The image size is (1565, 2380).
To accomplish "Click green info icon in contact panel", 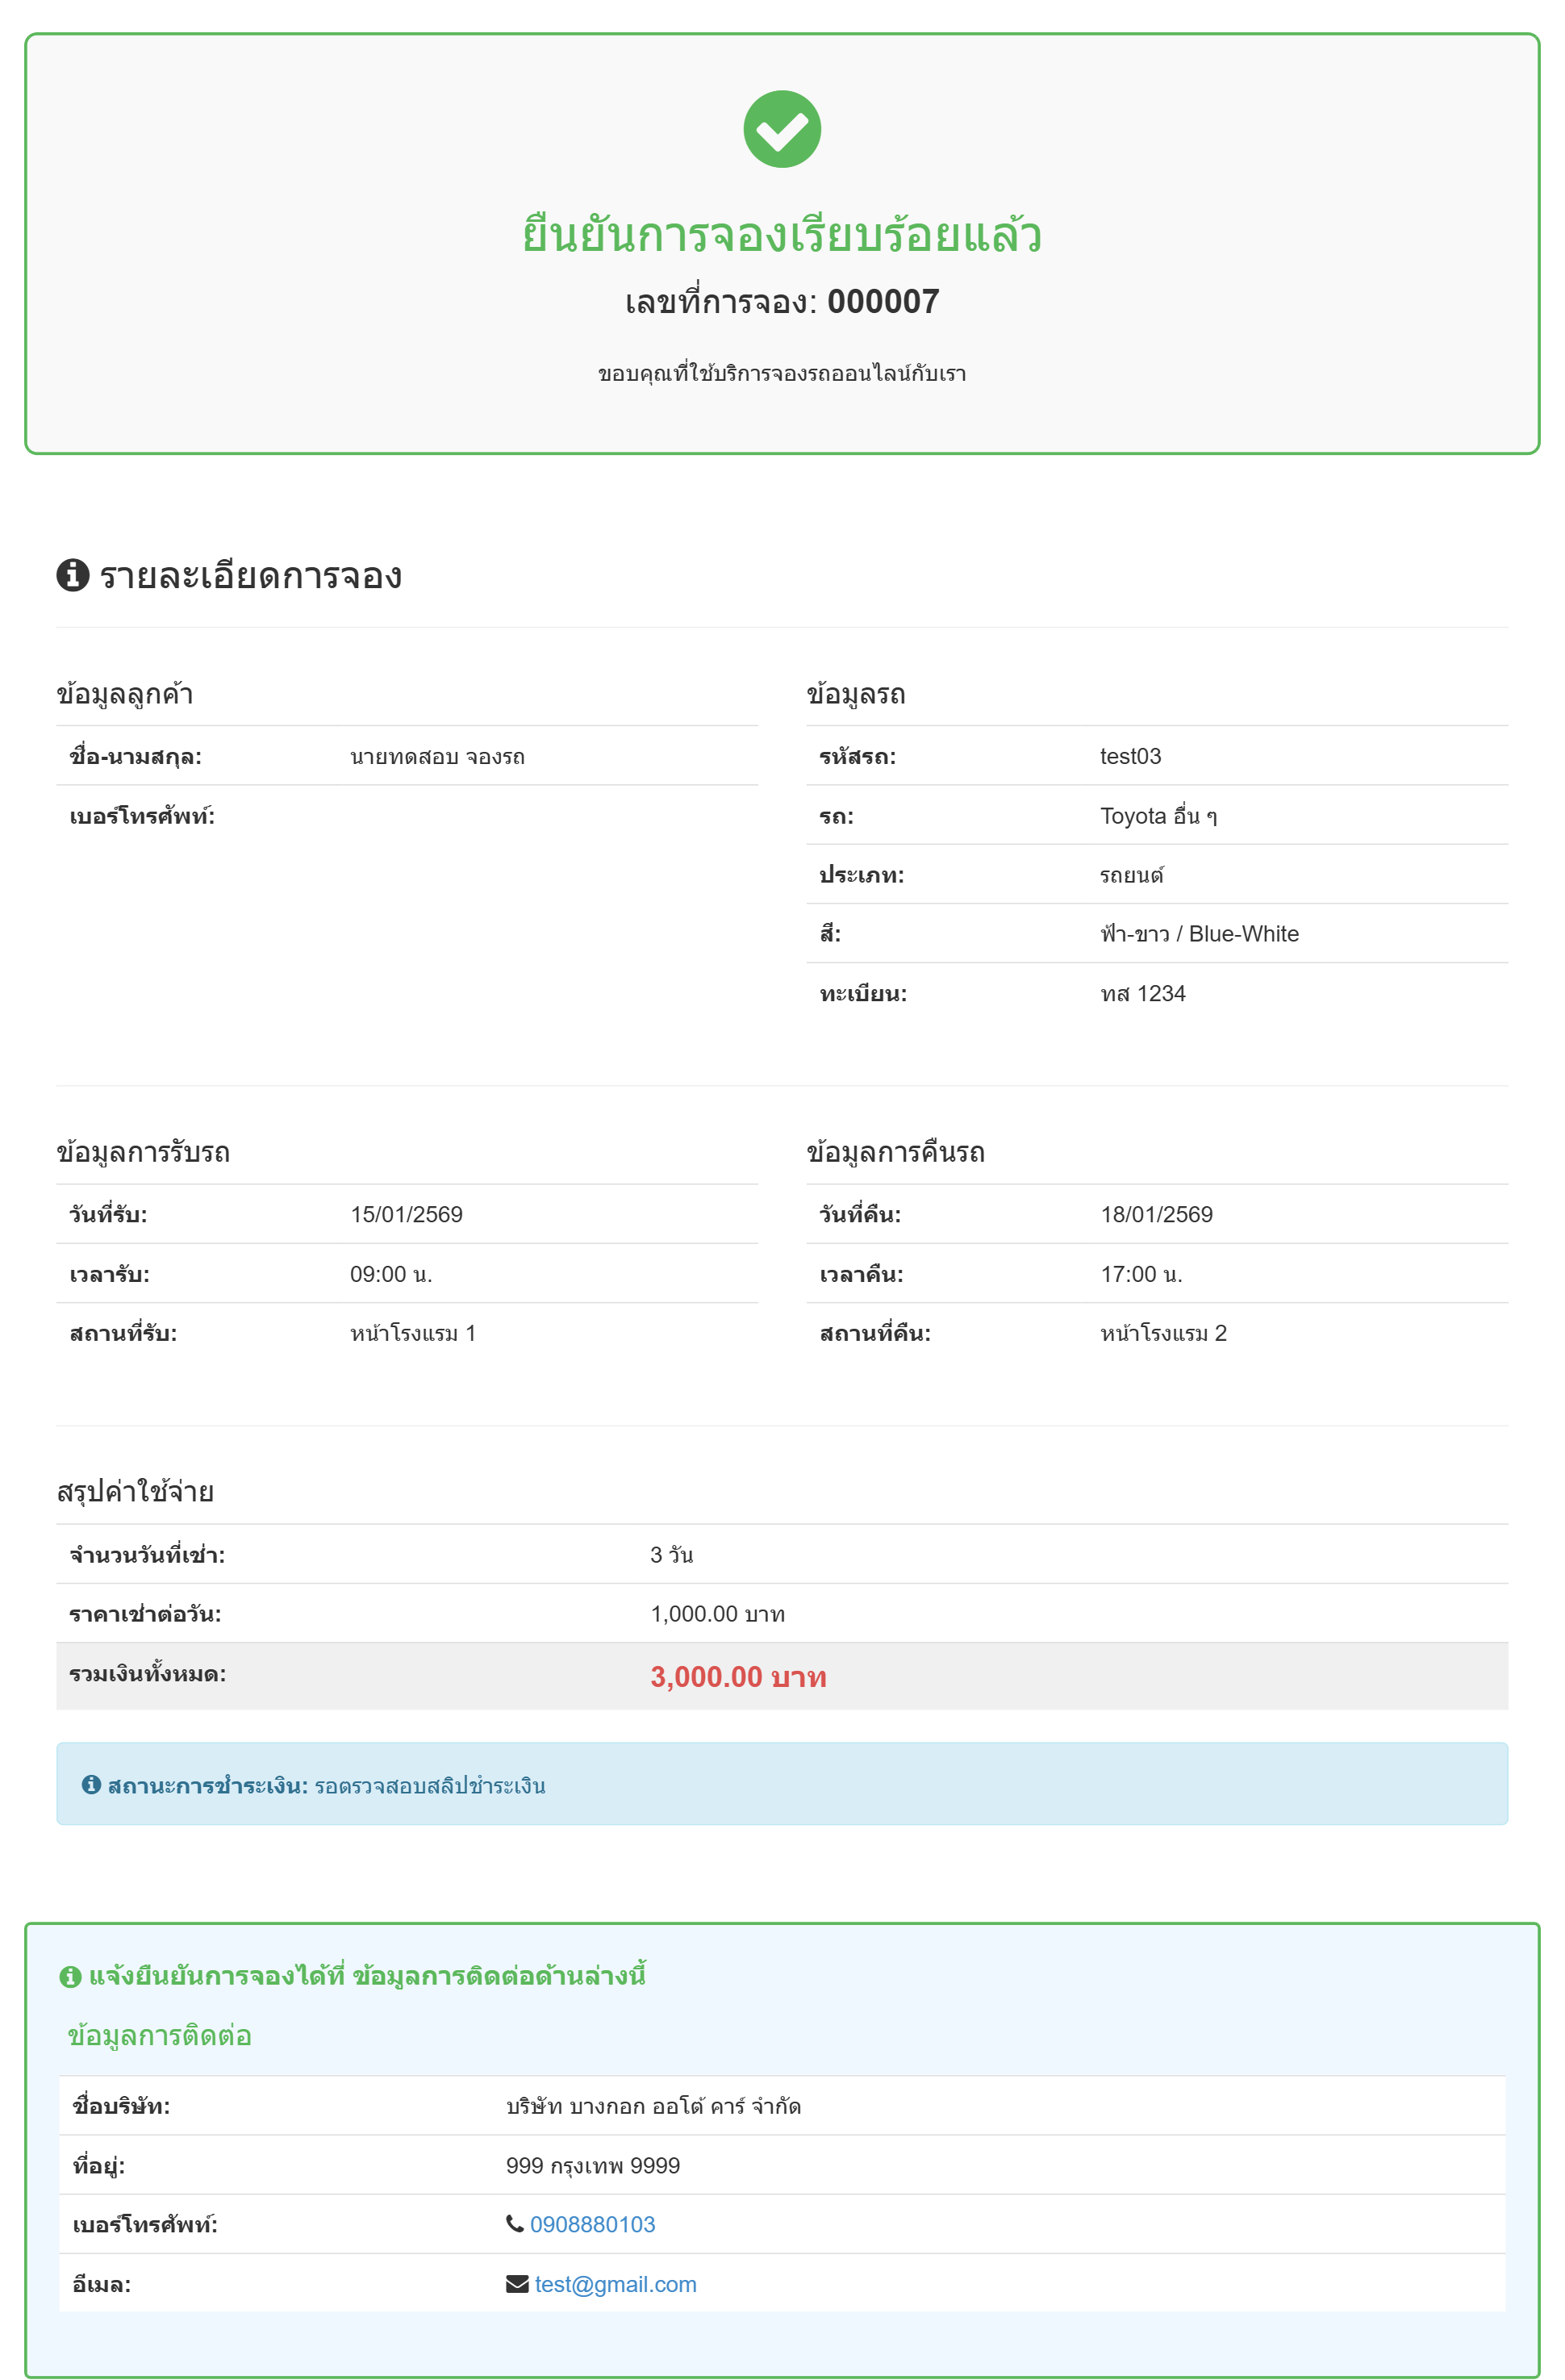I will click(70, 1977).
